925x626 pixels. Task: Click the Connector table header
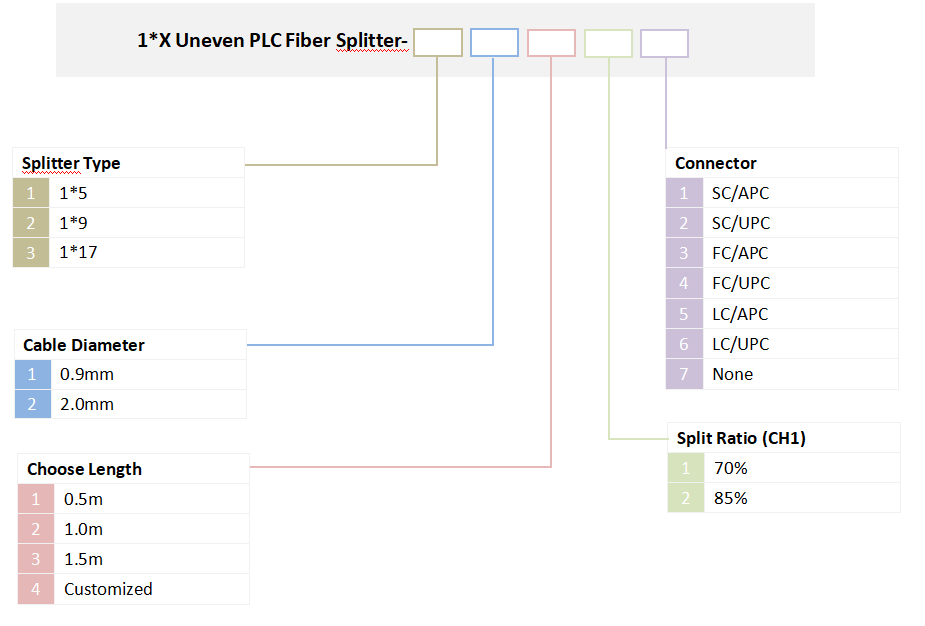(716, 163)
